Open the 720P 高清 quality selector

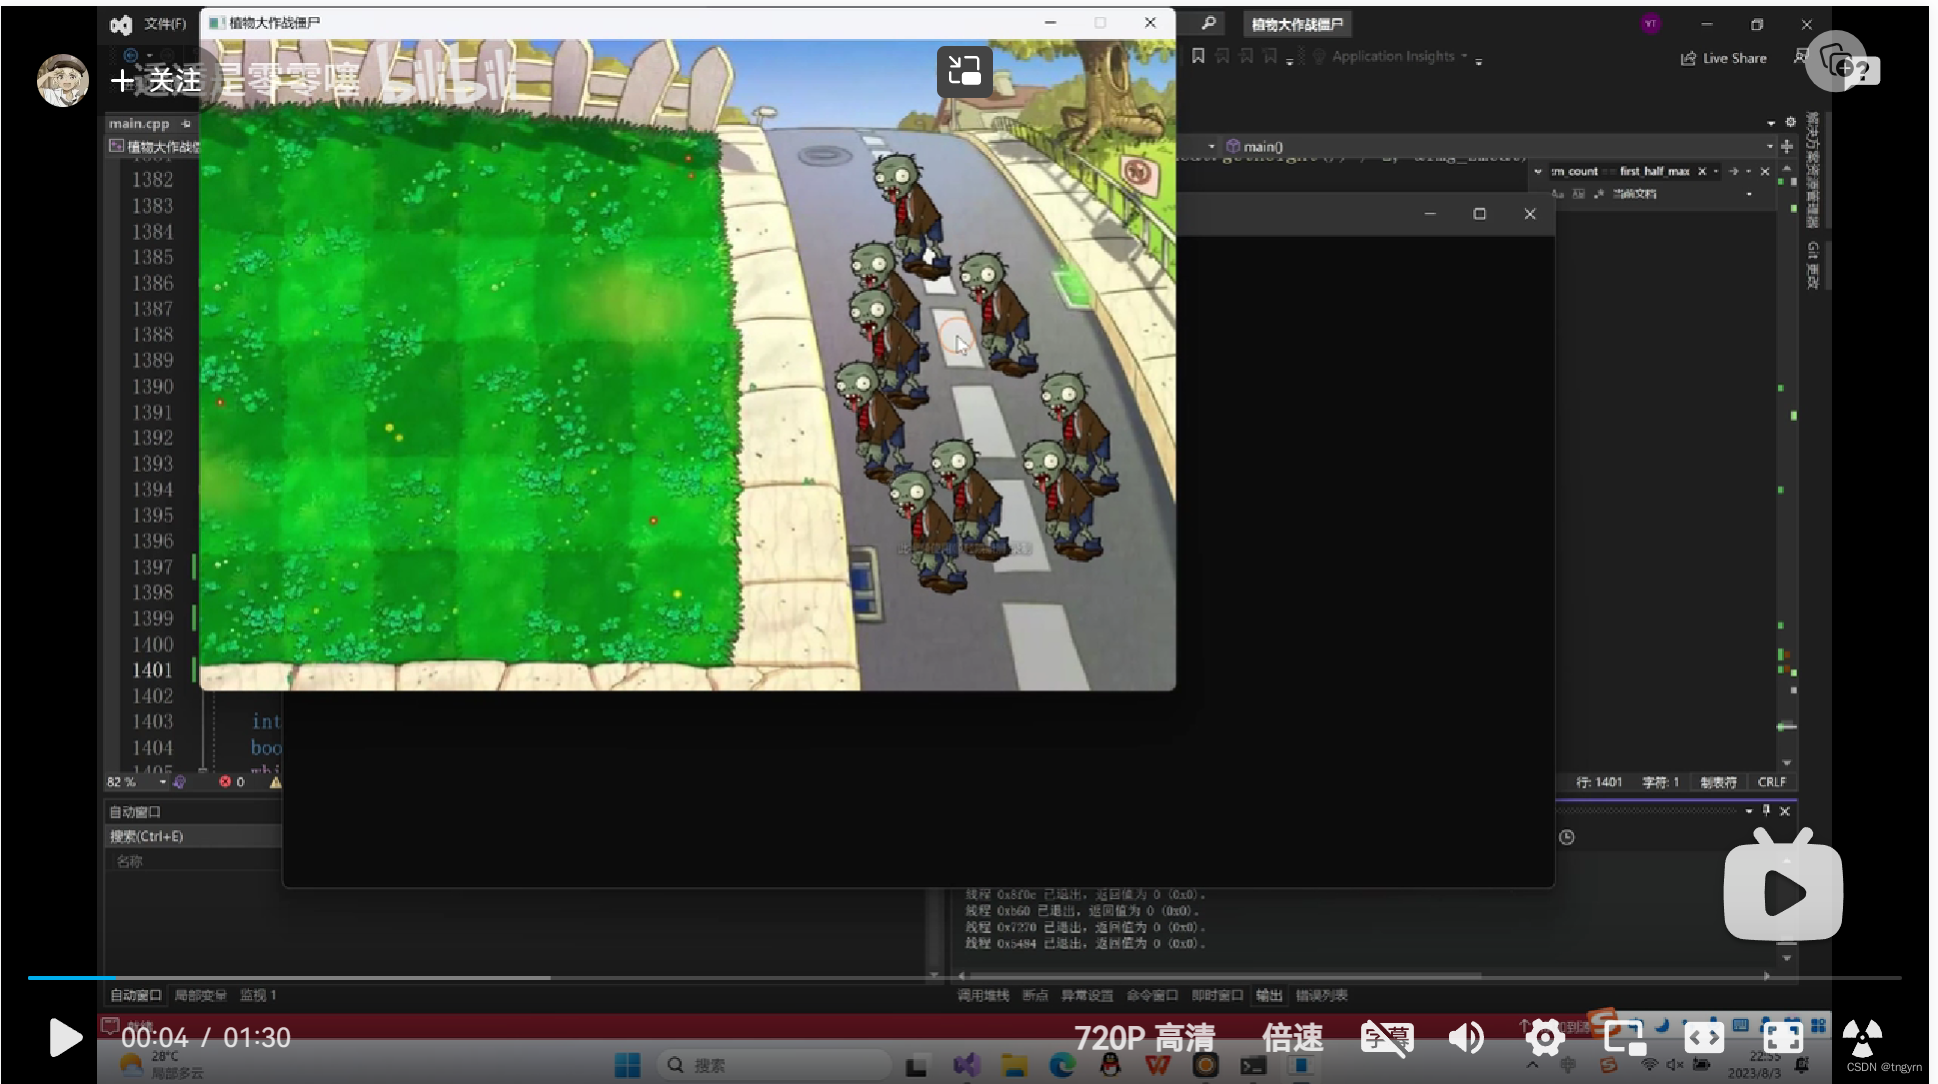coord(1144,1037)
